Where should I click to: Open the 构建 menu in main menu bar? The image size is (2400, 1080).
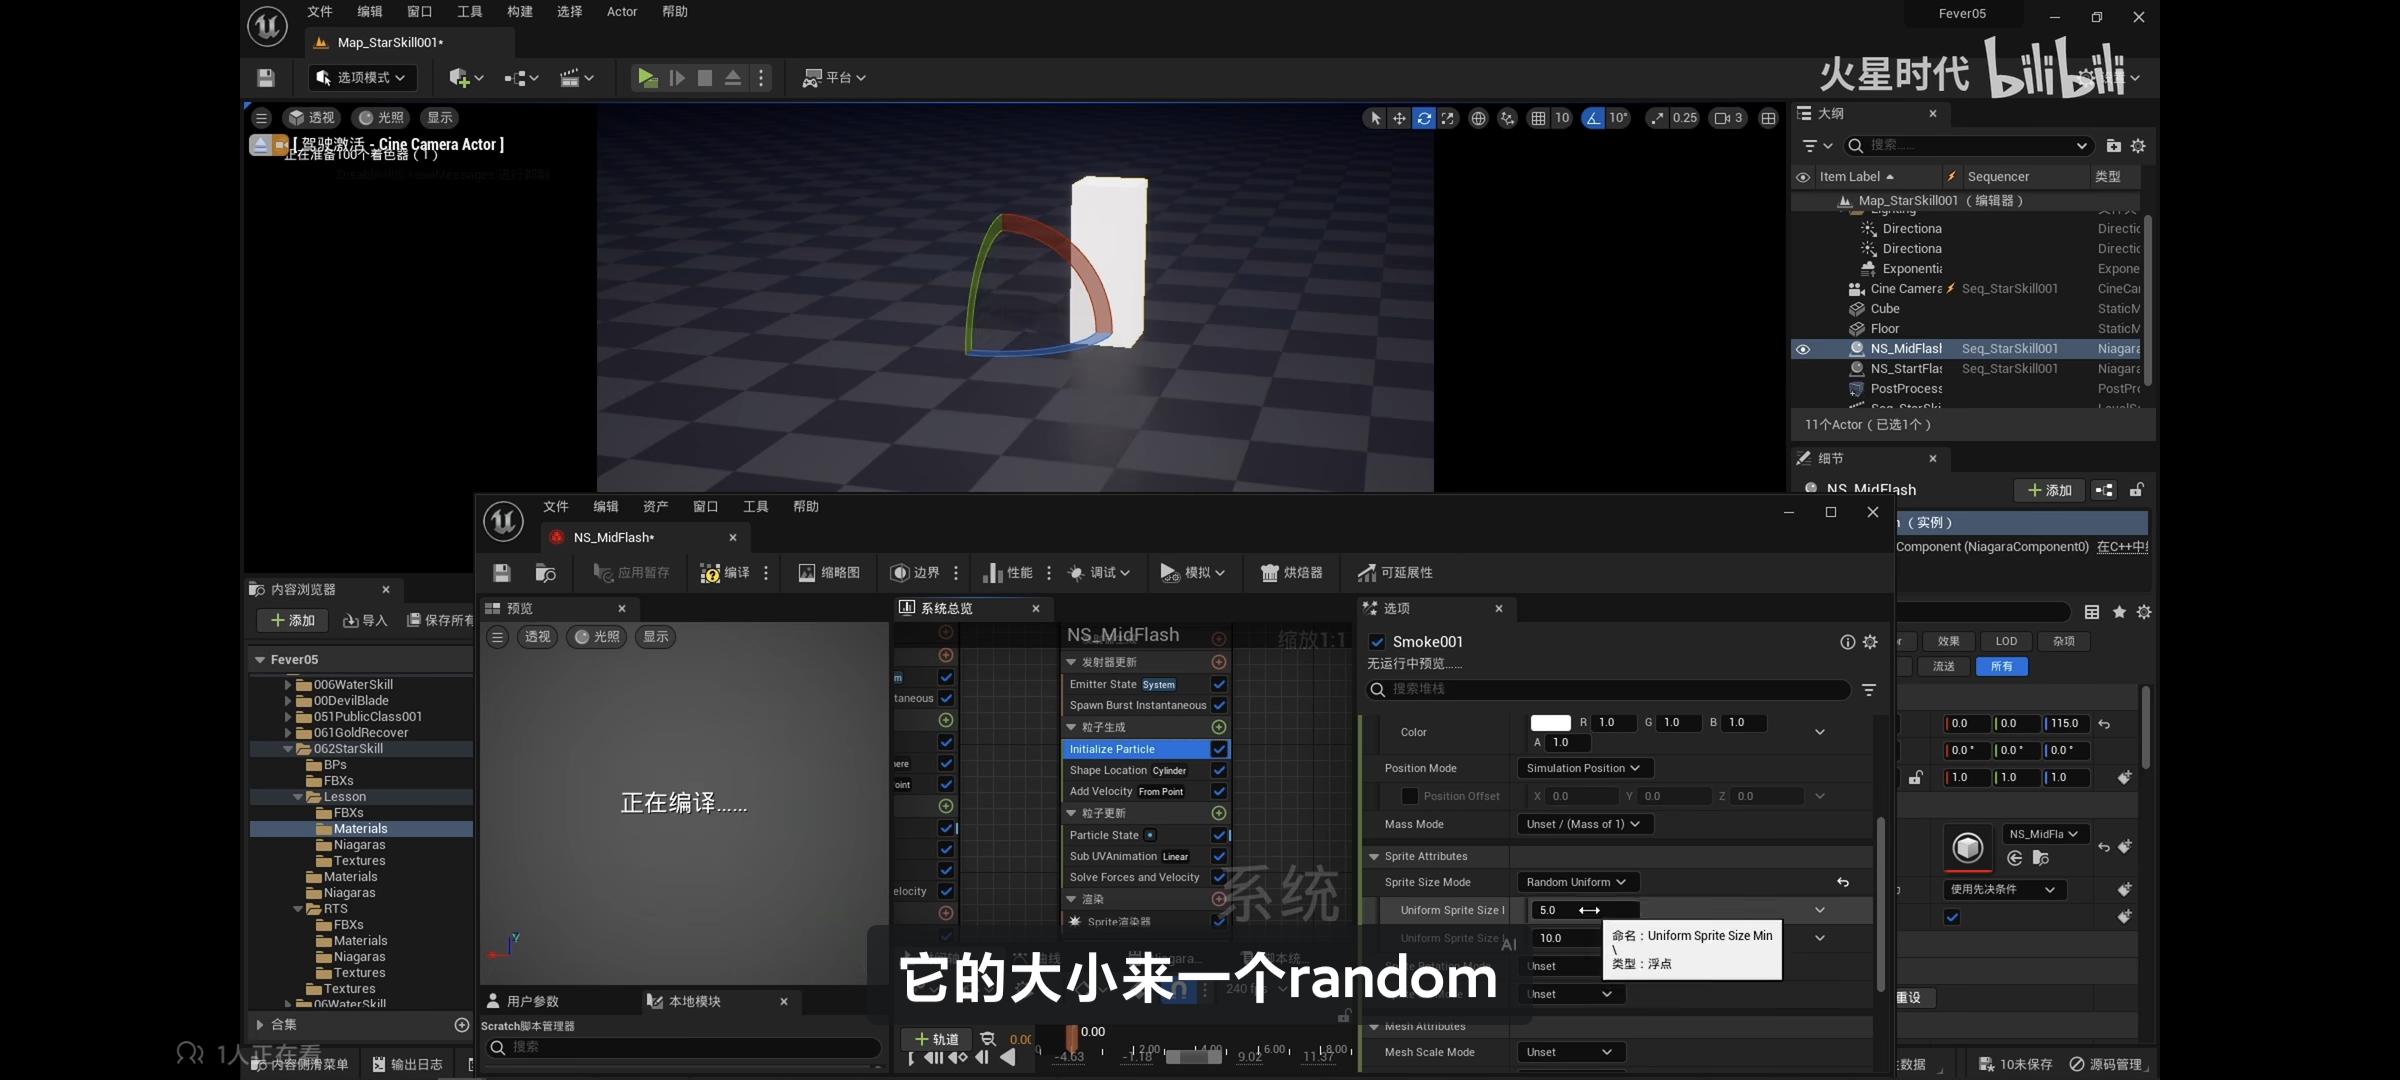click(x=519, y=12)
